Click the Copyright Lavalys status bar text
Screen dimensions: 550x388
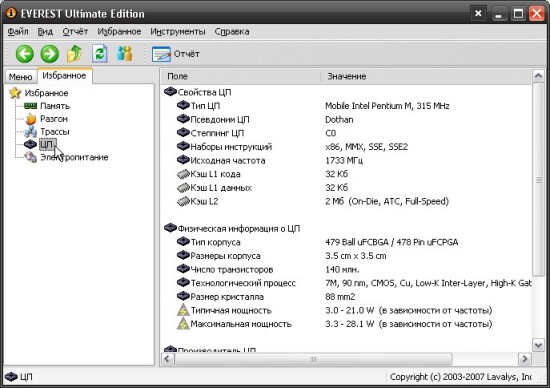(x=461, y=377)
